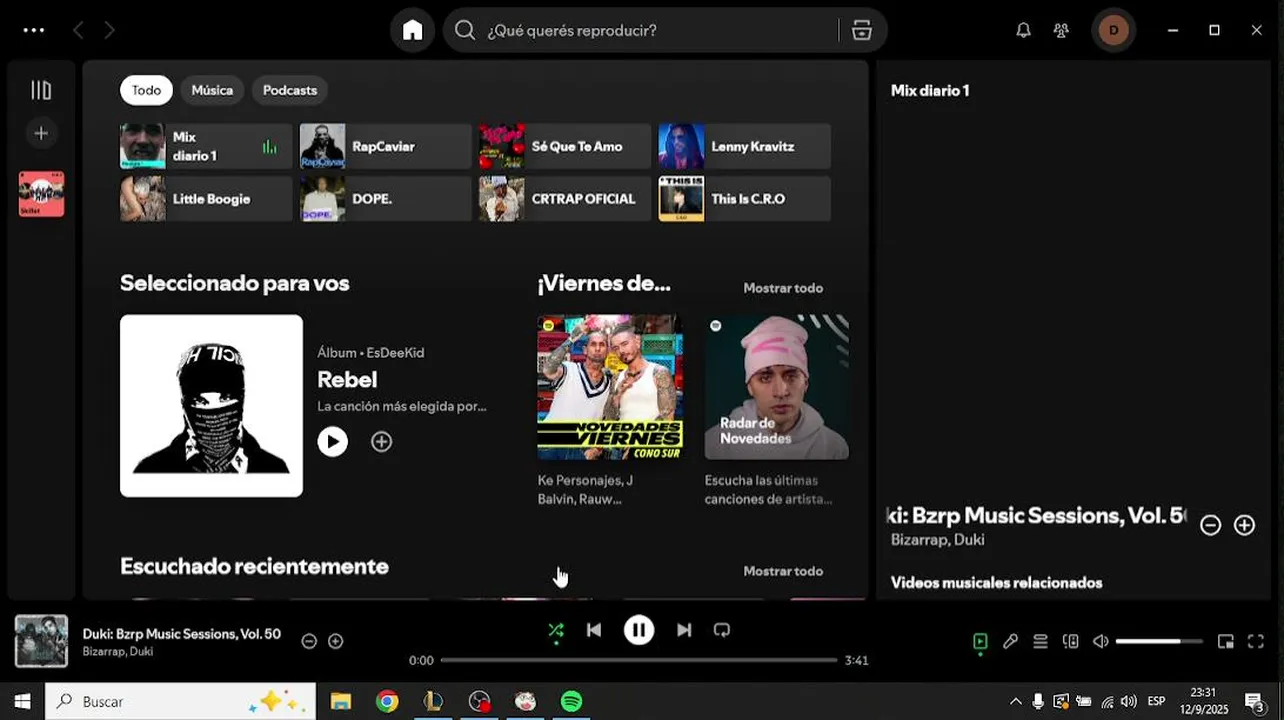Click the search magnifier icon
Viewport: 1284px width, 720px height.
[x=465, y=30]
